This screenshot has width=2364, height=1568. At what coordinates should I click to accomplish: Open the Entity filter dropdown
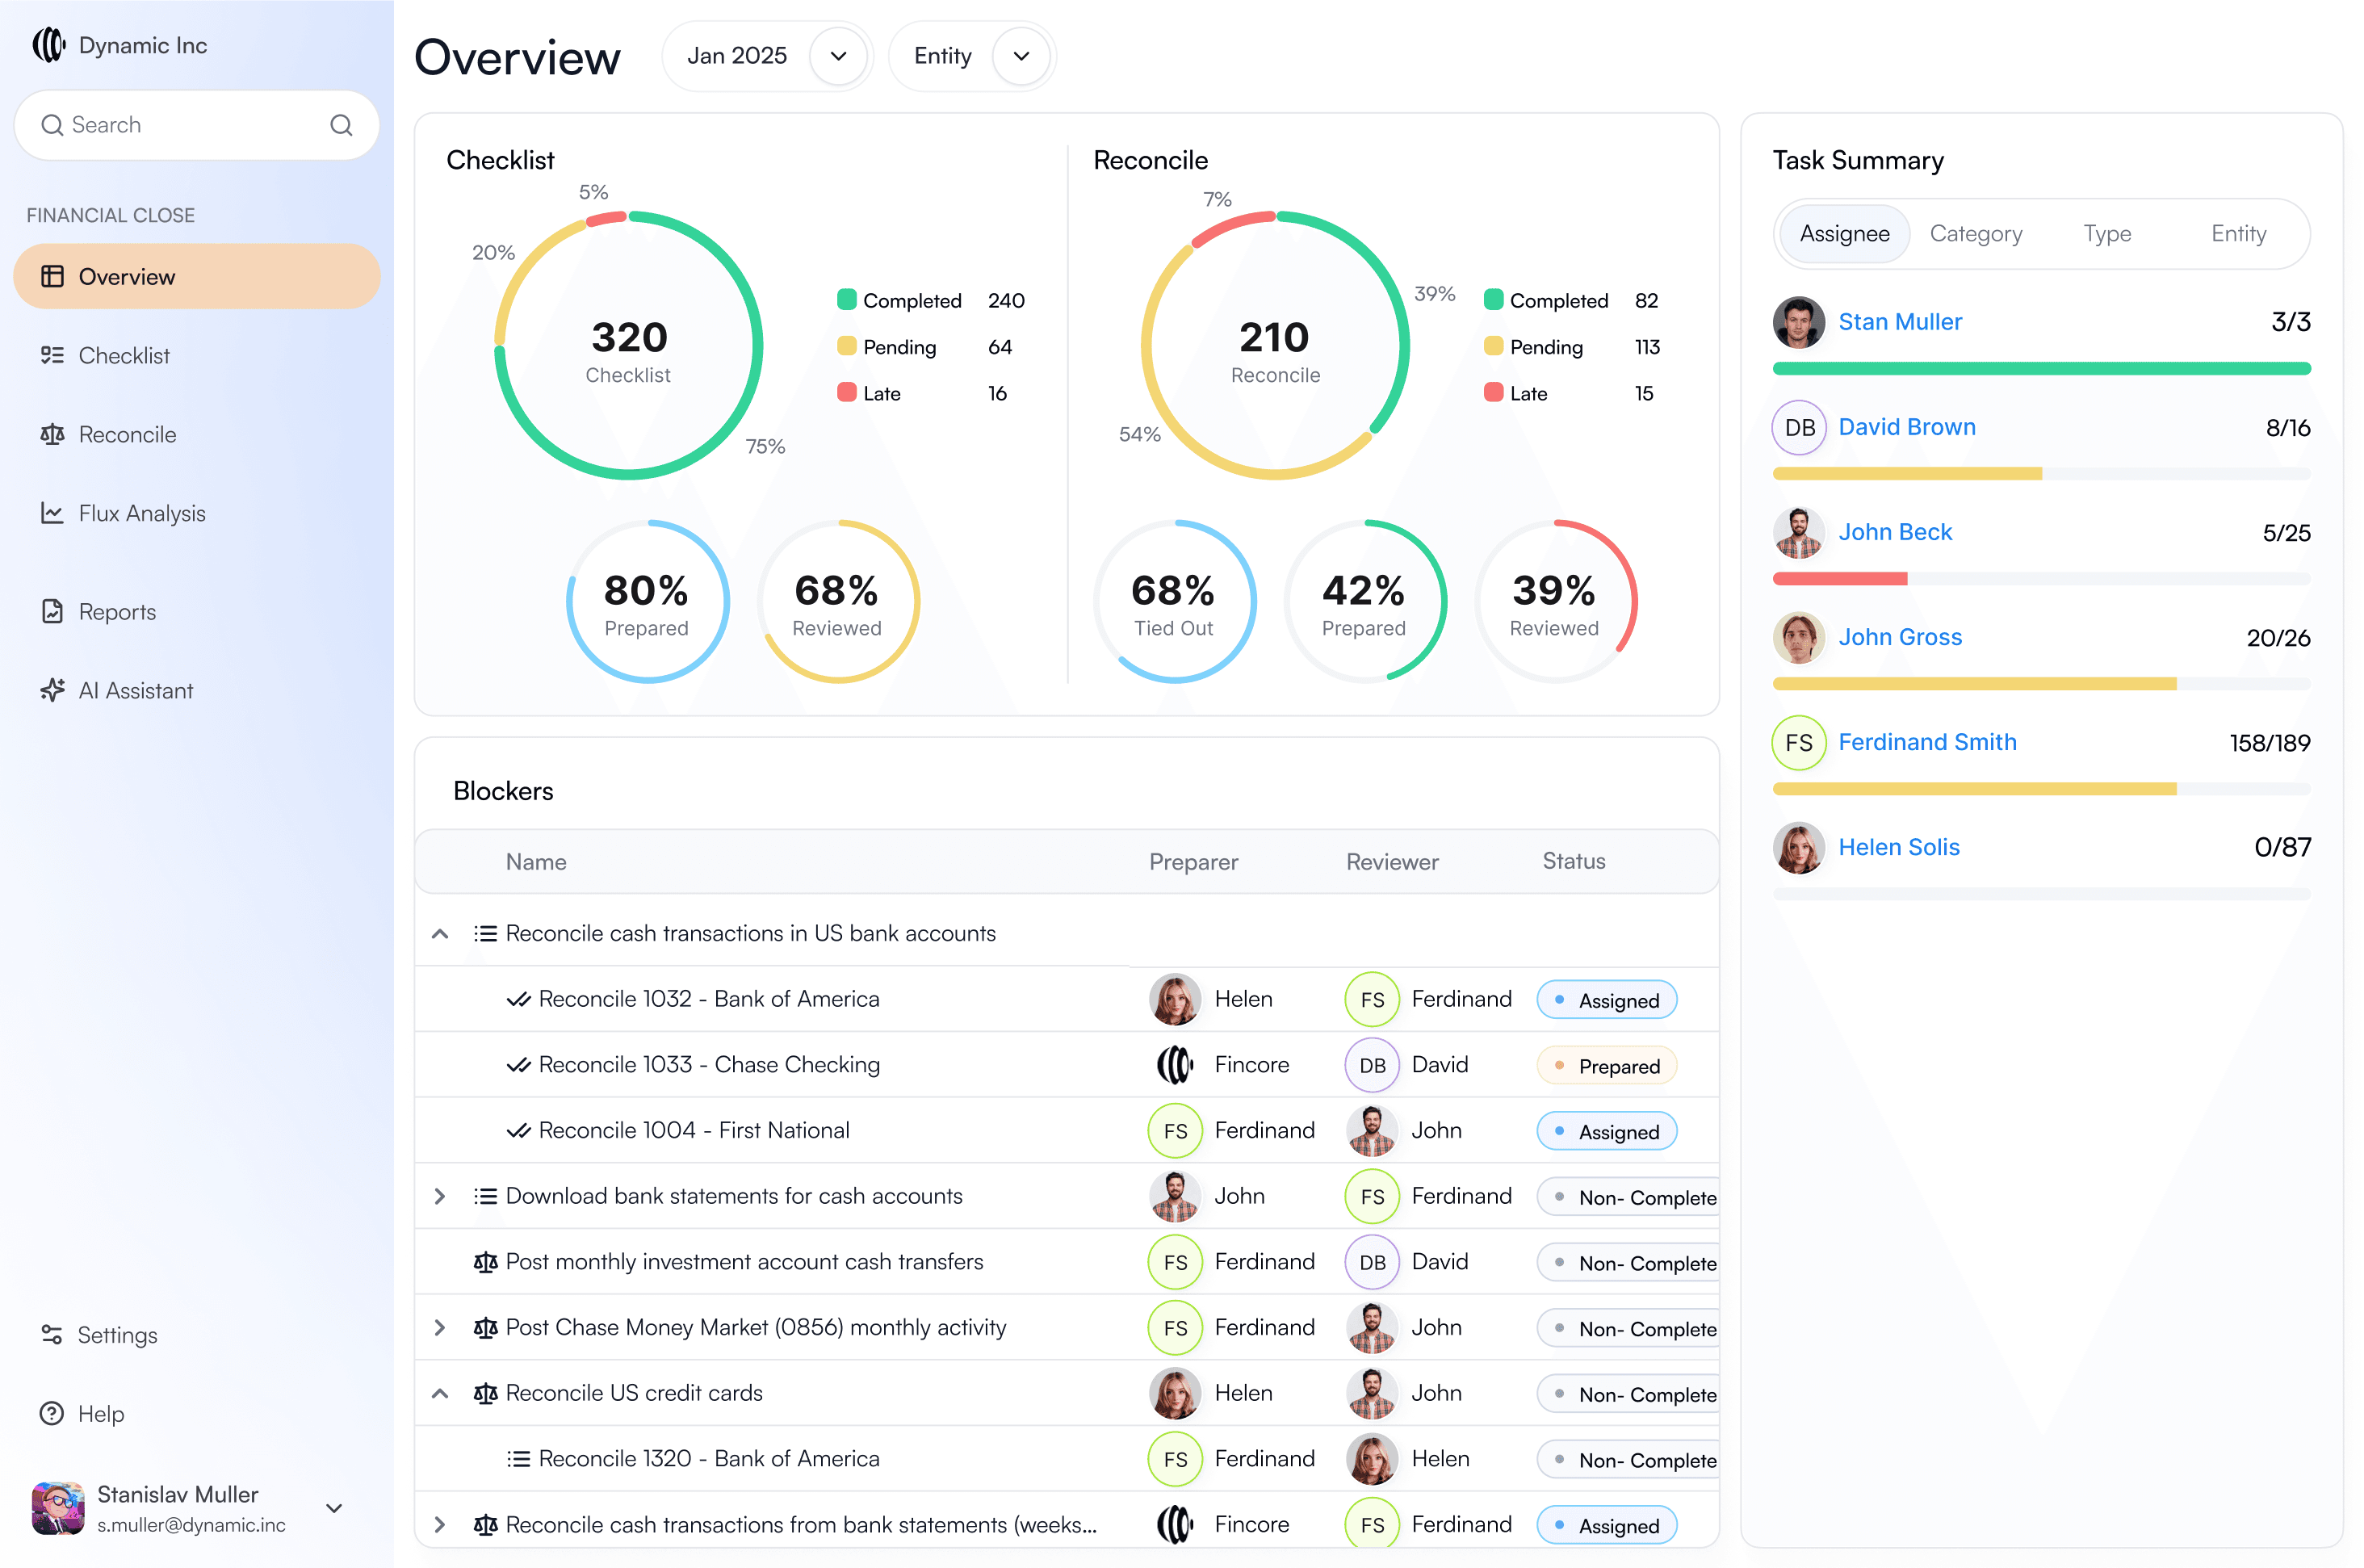[x=1021, y=56]
